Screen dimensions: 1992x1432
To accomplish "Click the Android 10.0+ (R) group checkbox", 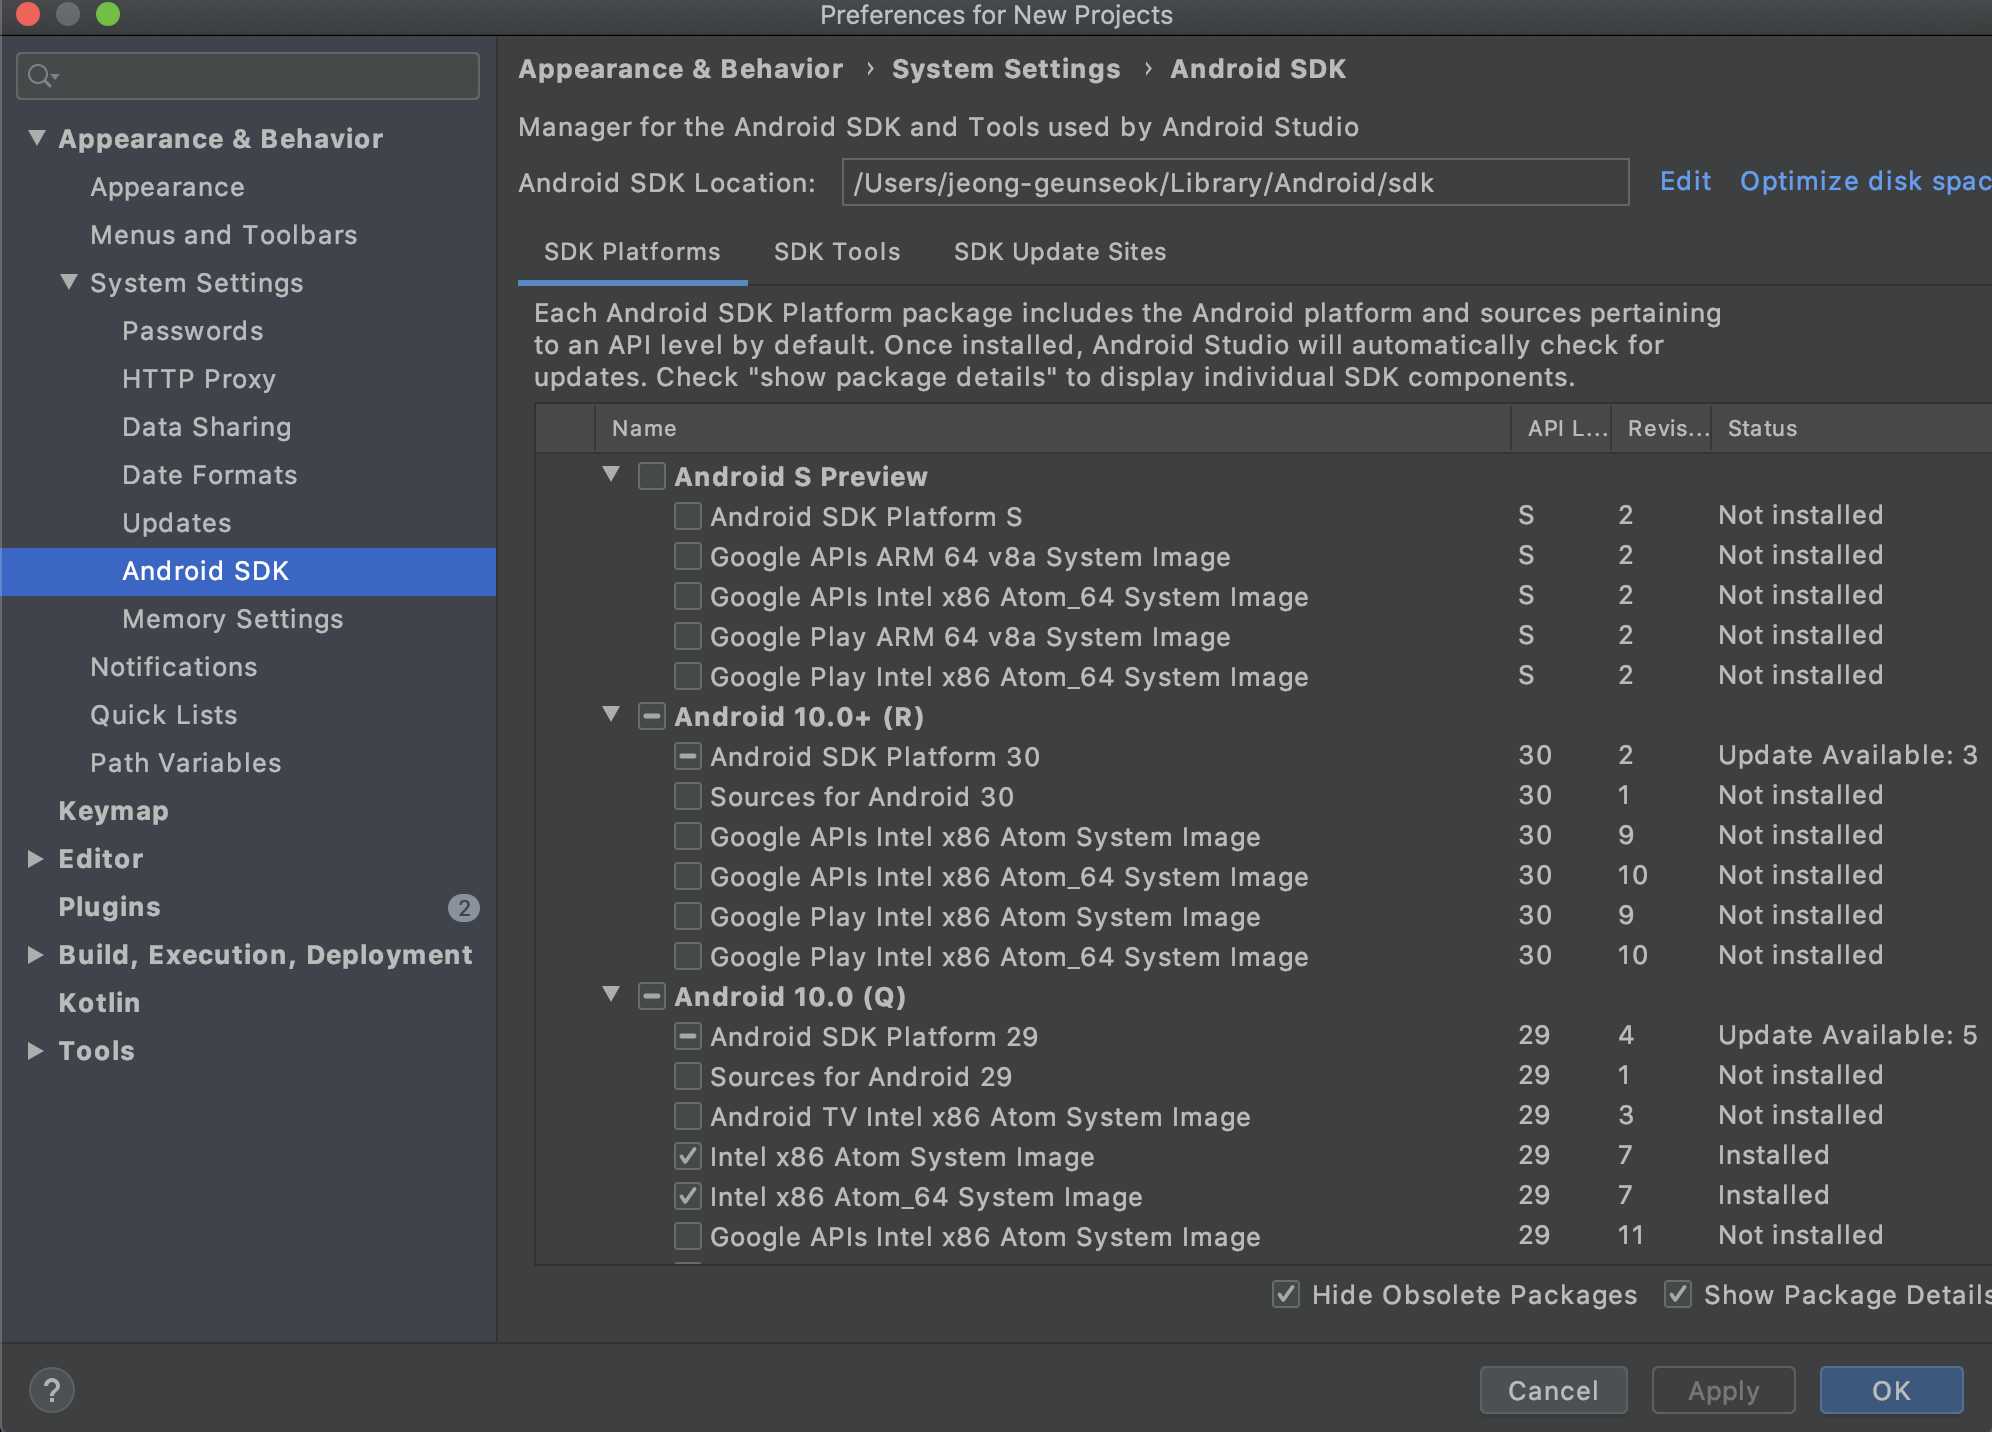I will click(x=651, y=716).
